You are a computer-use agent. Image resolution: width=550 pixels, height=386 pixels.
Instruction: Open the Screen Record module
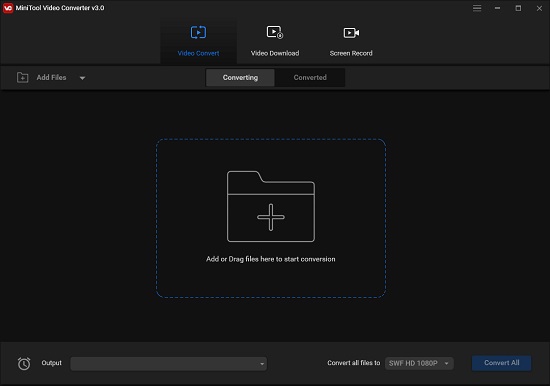pyautogui.click(x=351, y=41)
